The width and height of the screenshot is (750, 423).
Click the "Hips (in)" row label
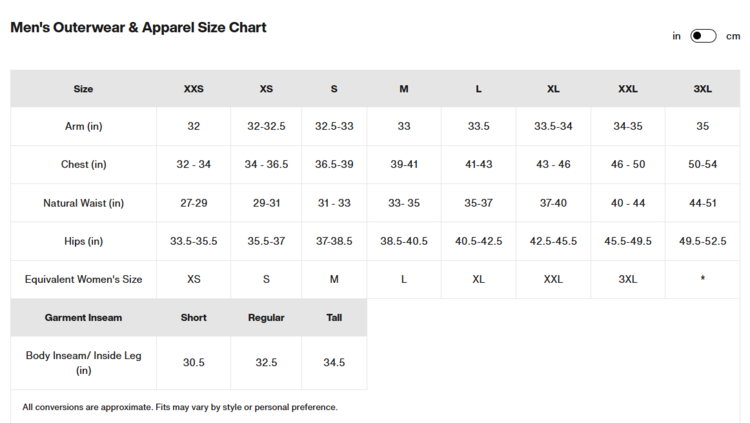(x=83, y=241)
